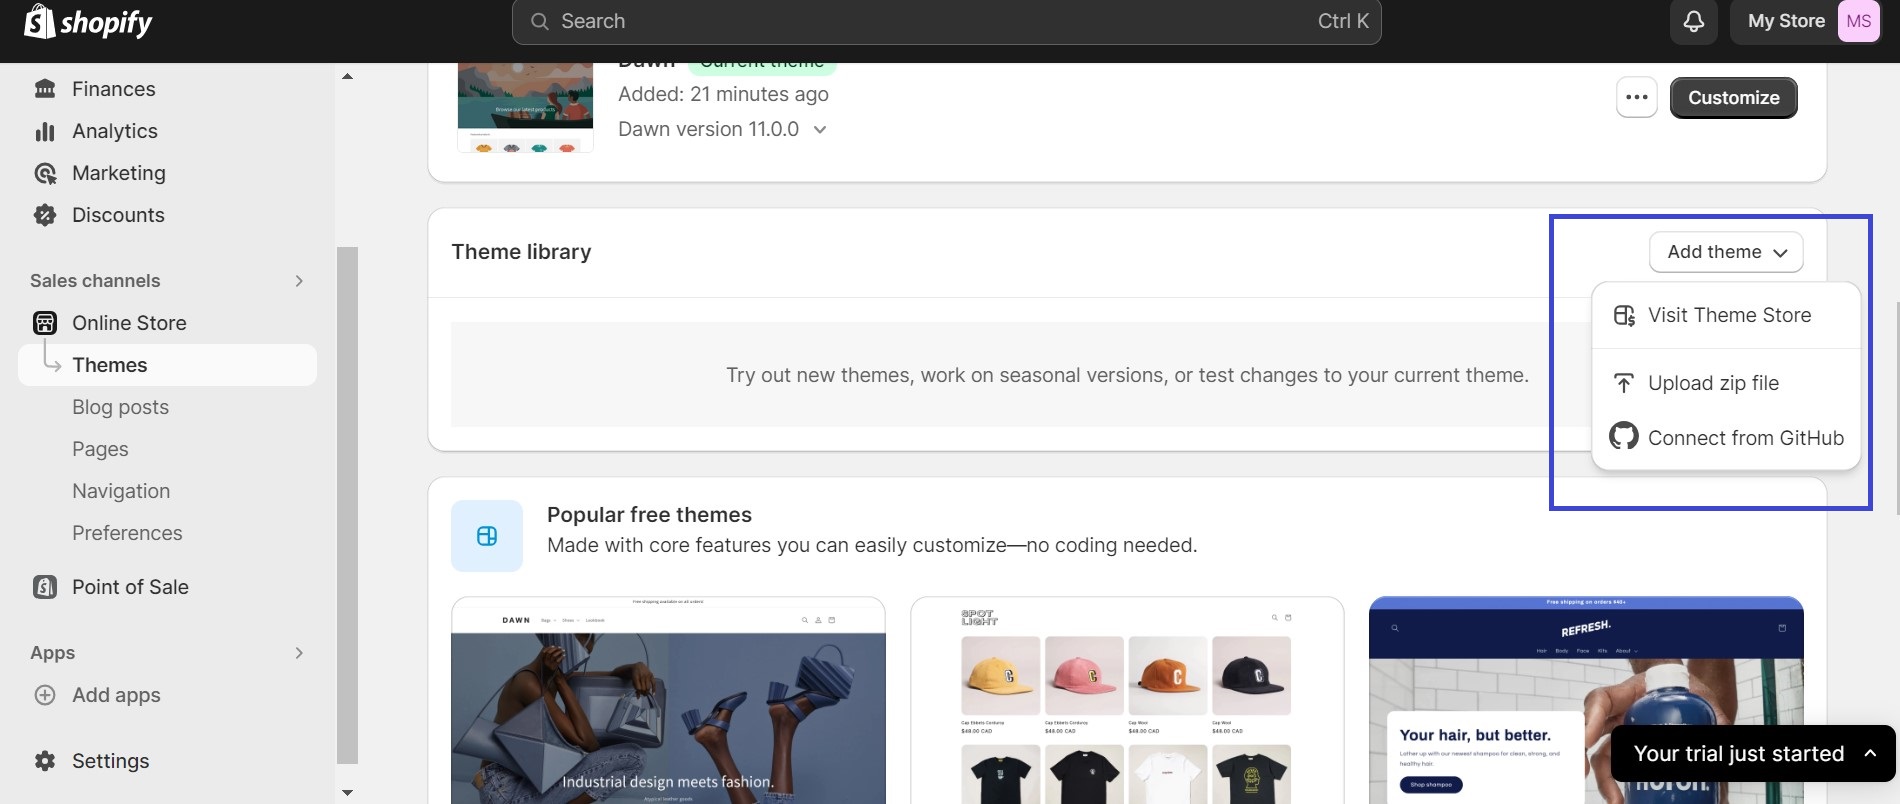Click Add apps link
The height and width of the screenshot is (804, 1900).
coord(116,695)
